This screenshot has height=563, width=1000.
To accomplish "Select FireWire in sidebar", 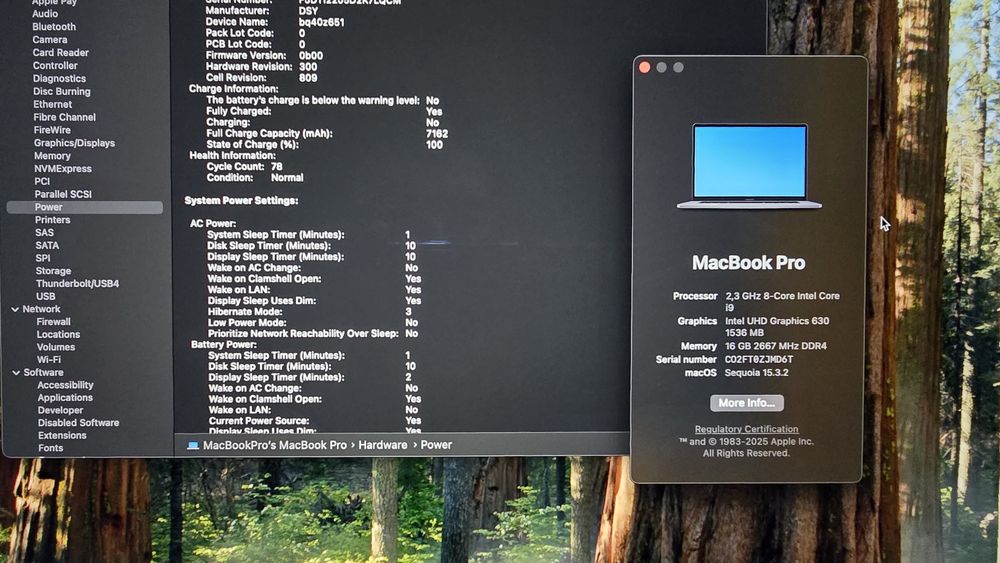I will pos(52,130).
